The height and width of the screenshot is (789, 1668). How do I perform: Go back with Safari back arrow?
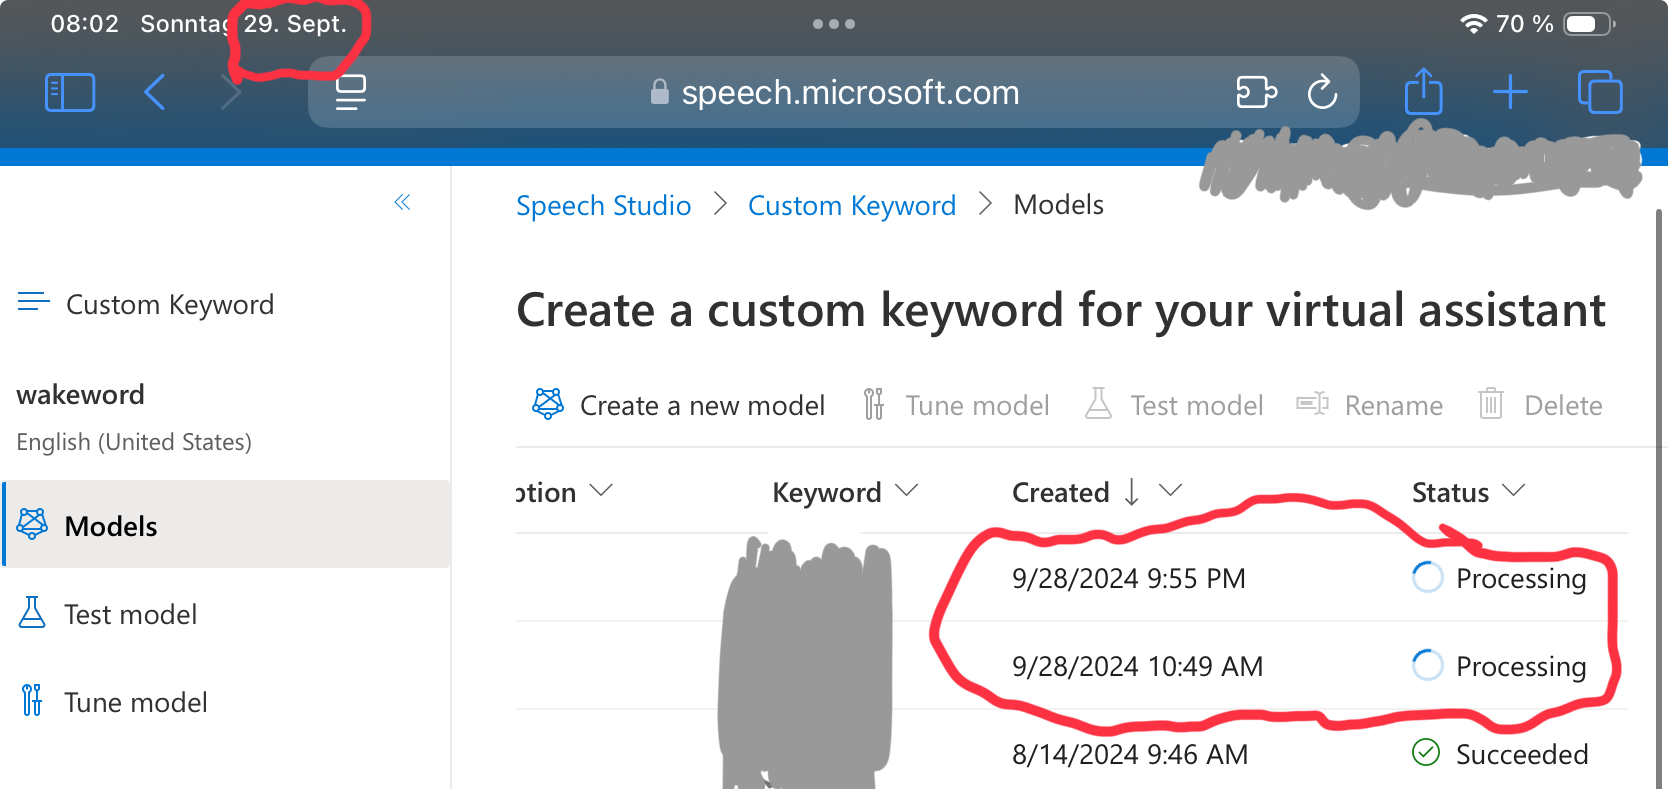click(x=154, y=93)
